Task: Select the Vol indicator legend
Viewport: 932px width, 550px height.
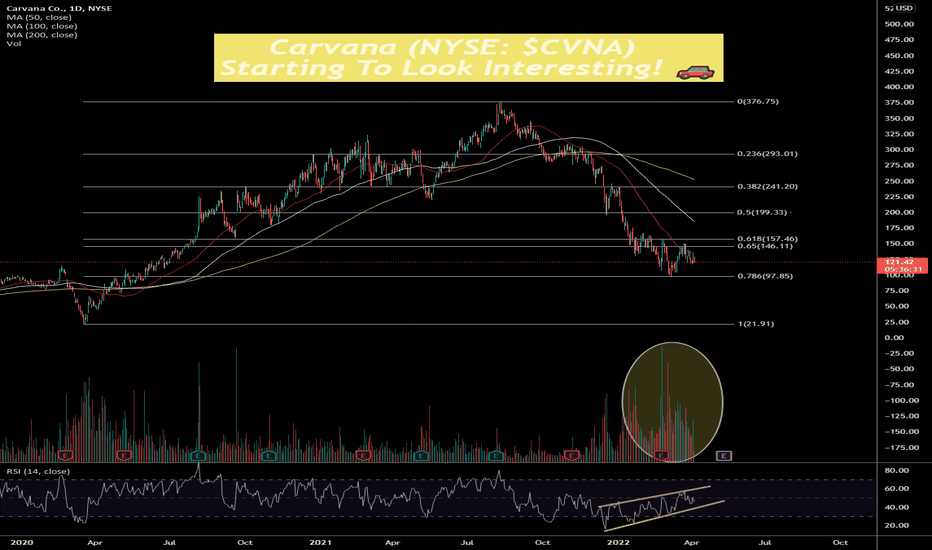Action: click(x=14, y=44)
